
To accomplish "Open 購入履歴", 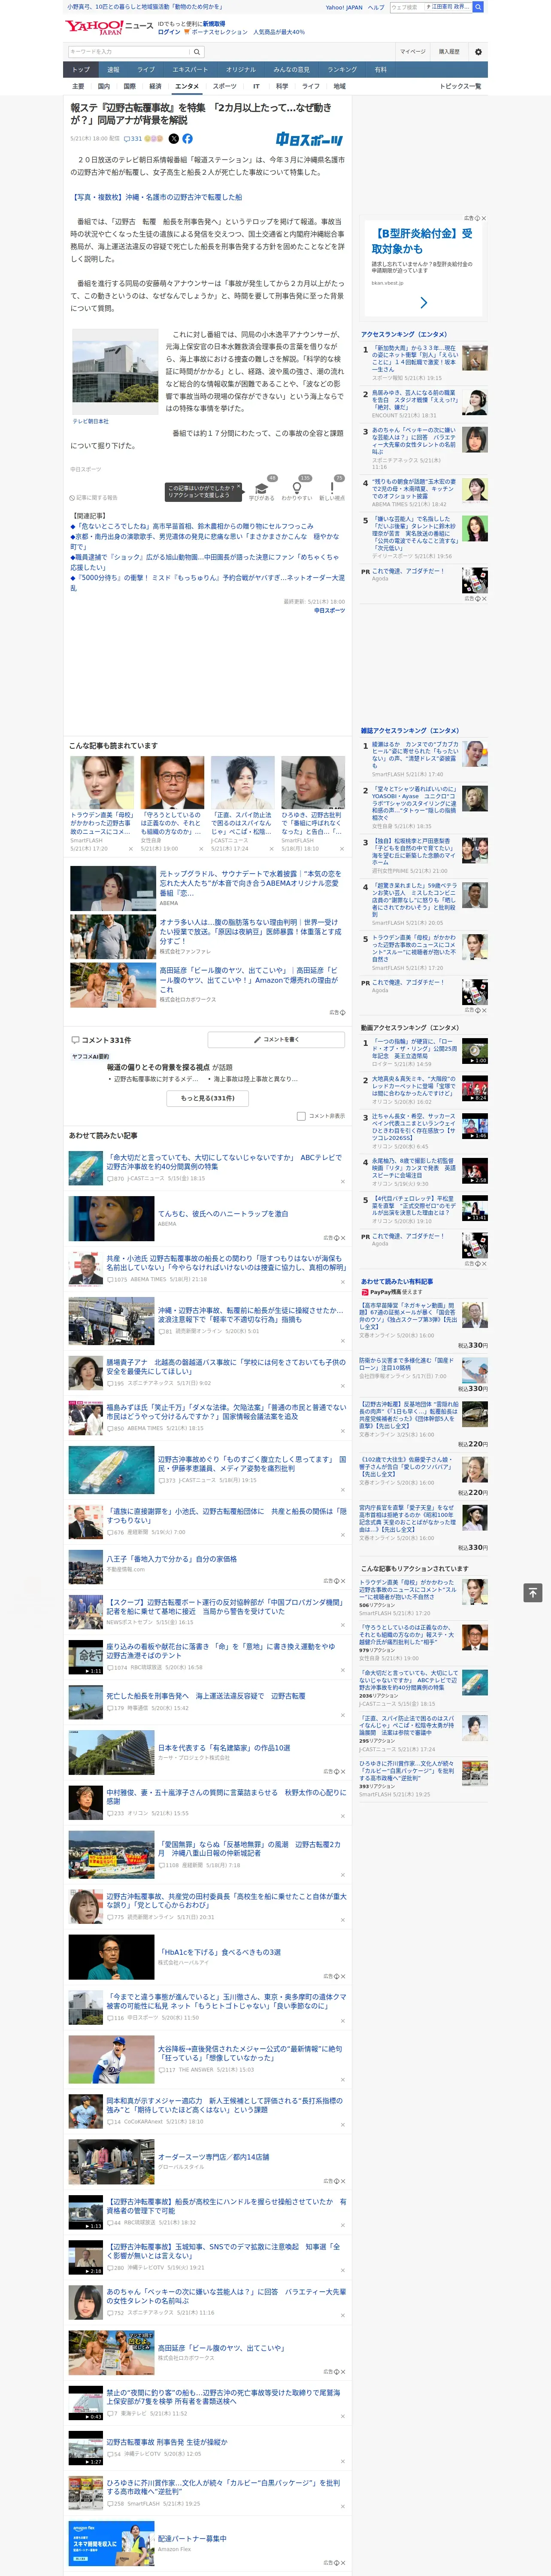I will [449, 52].
